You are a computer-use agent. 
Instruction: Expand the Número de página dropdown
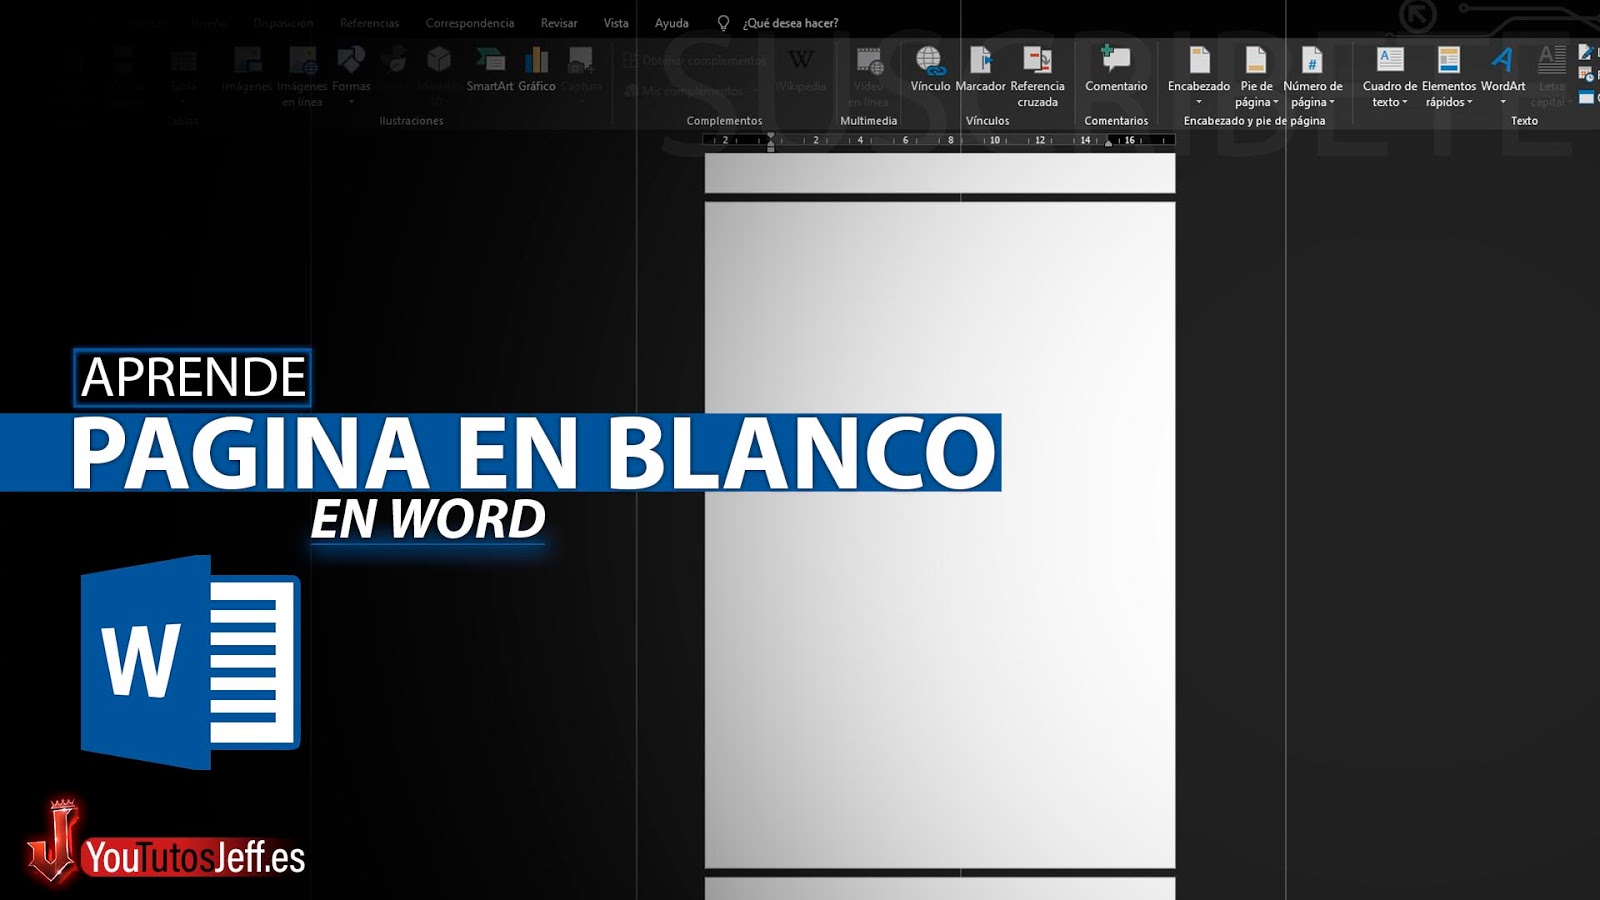coord(1313,77)
